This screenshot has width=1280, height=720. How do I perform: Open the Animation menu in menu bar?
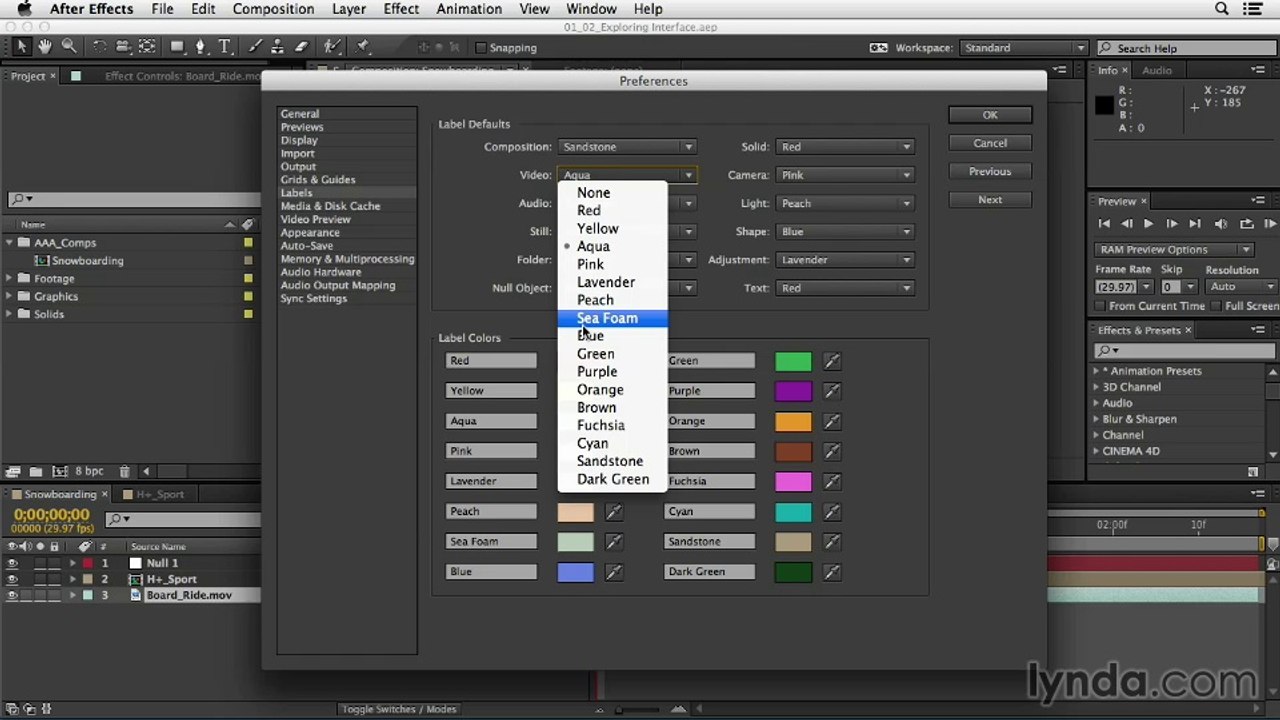[469, 9]
